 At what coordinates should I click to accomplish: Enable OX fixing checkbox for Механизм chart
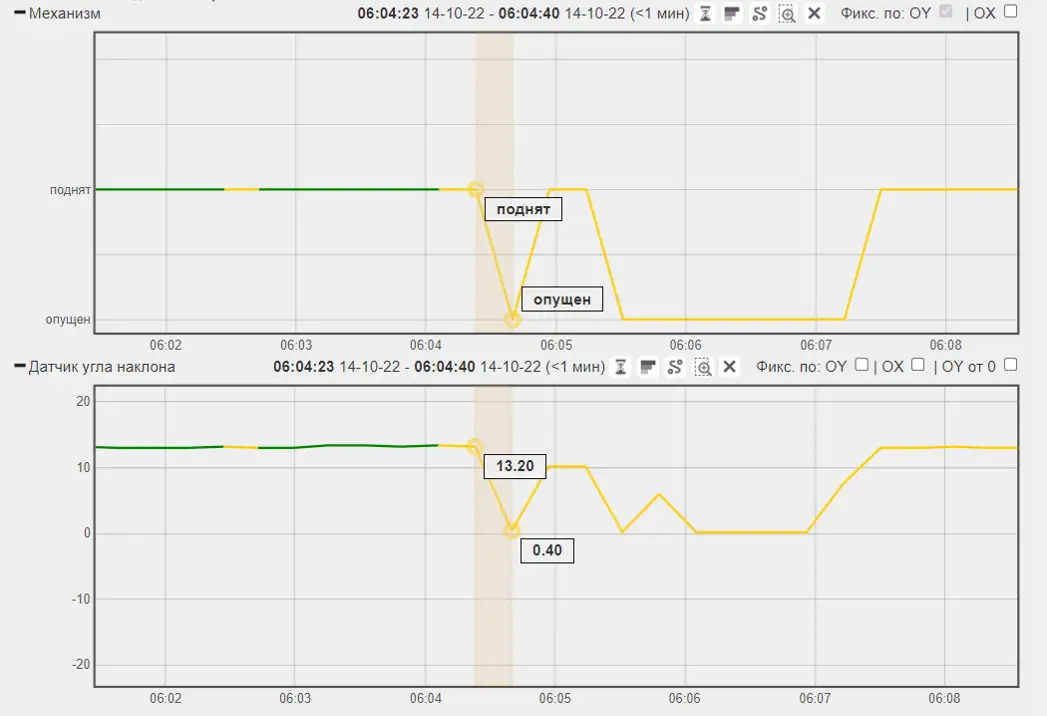tap(1010, 12)
